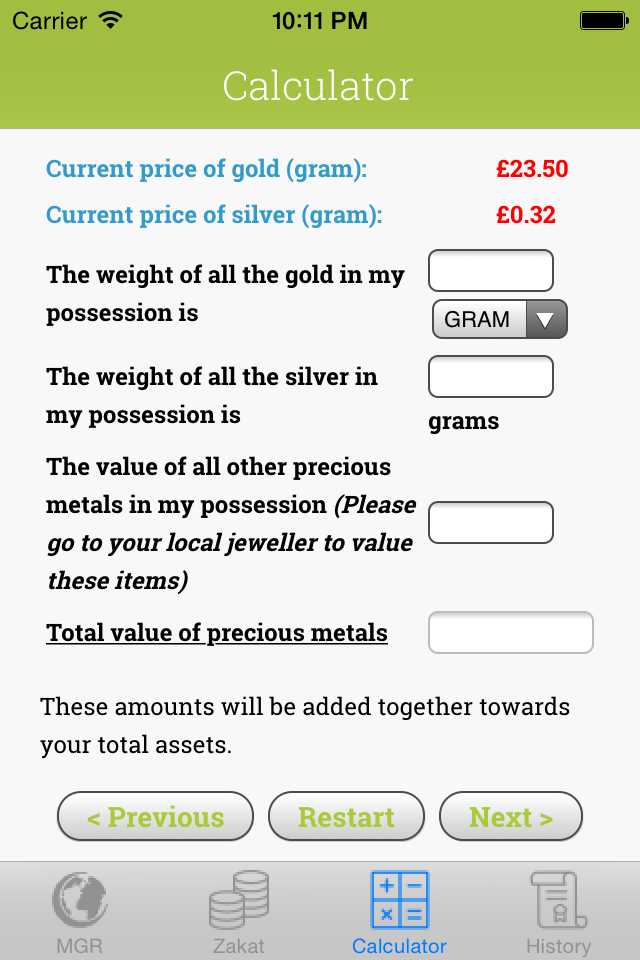Focus the gold weight input field
640x960 pixels.
click(490, 271)
